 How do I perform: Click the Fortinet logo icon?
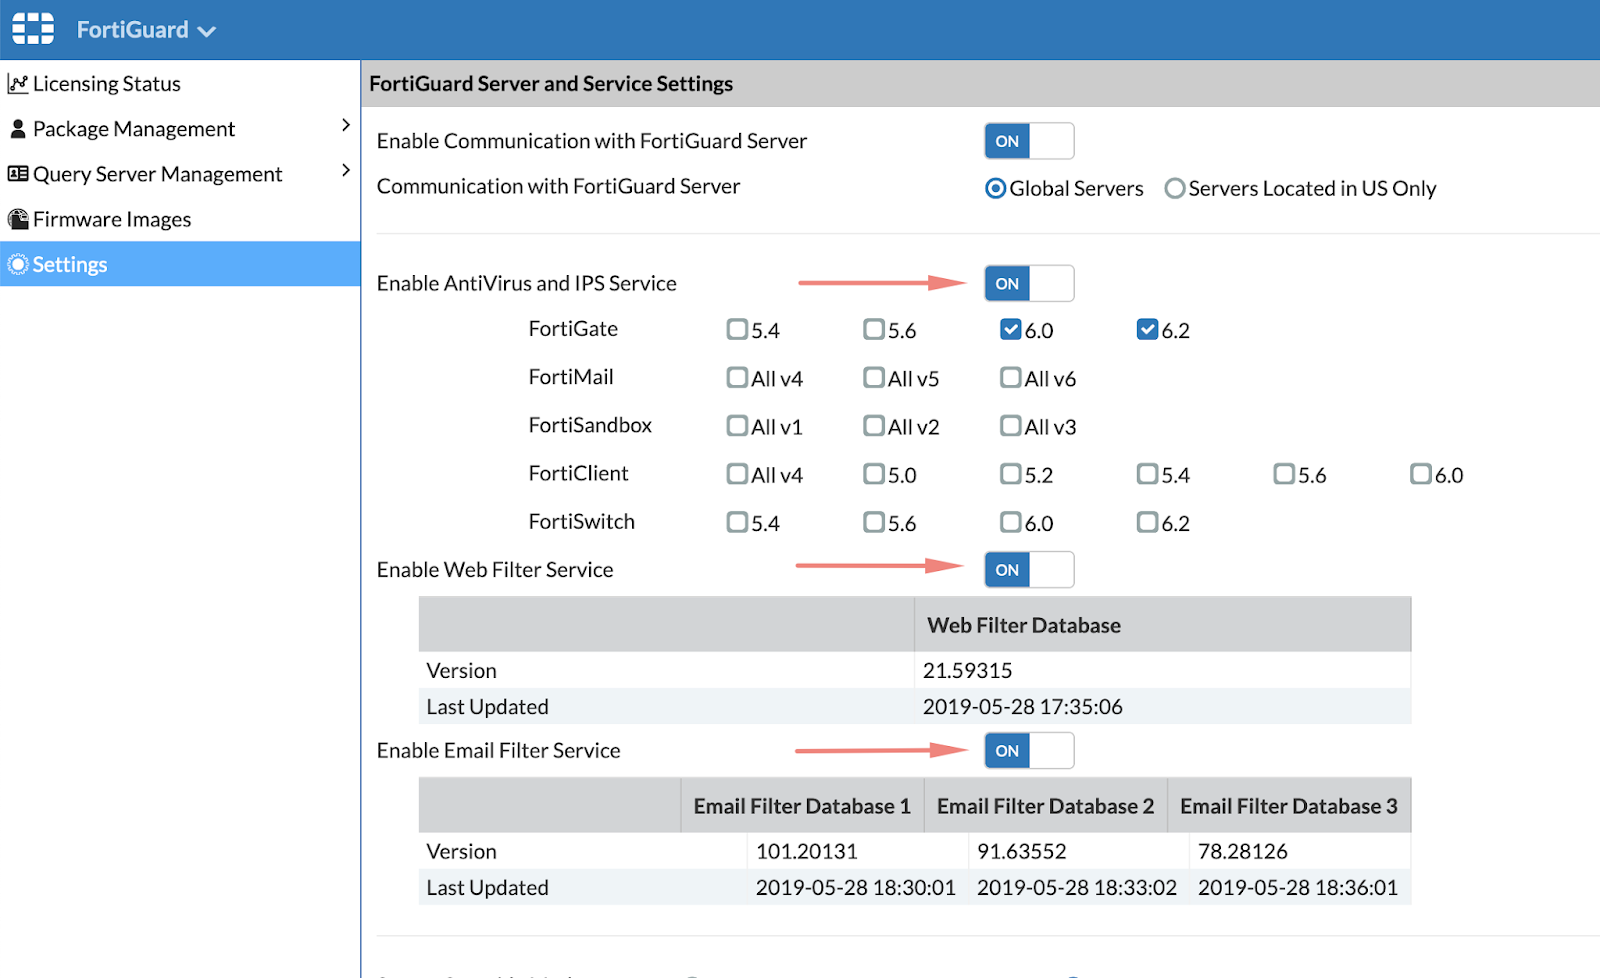[x=33, y=29]
